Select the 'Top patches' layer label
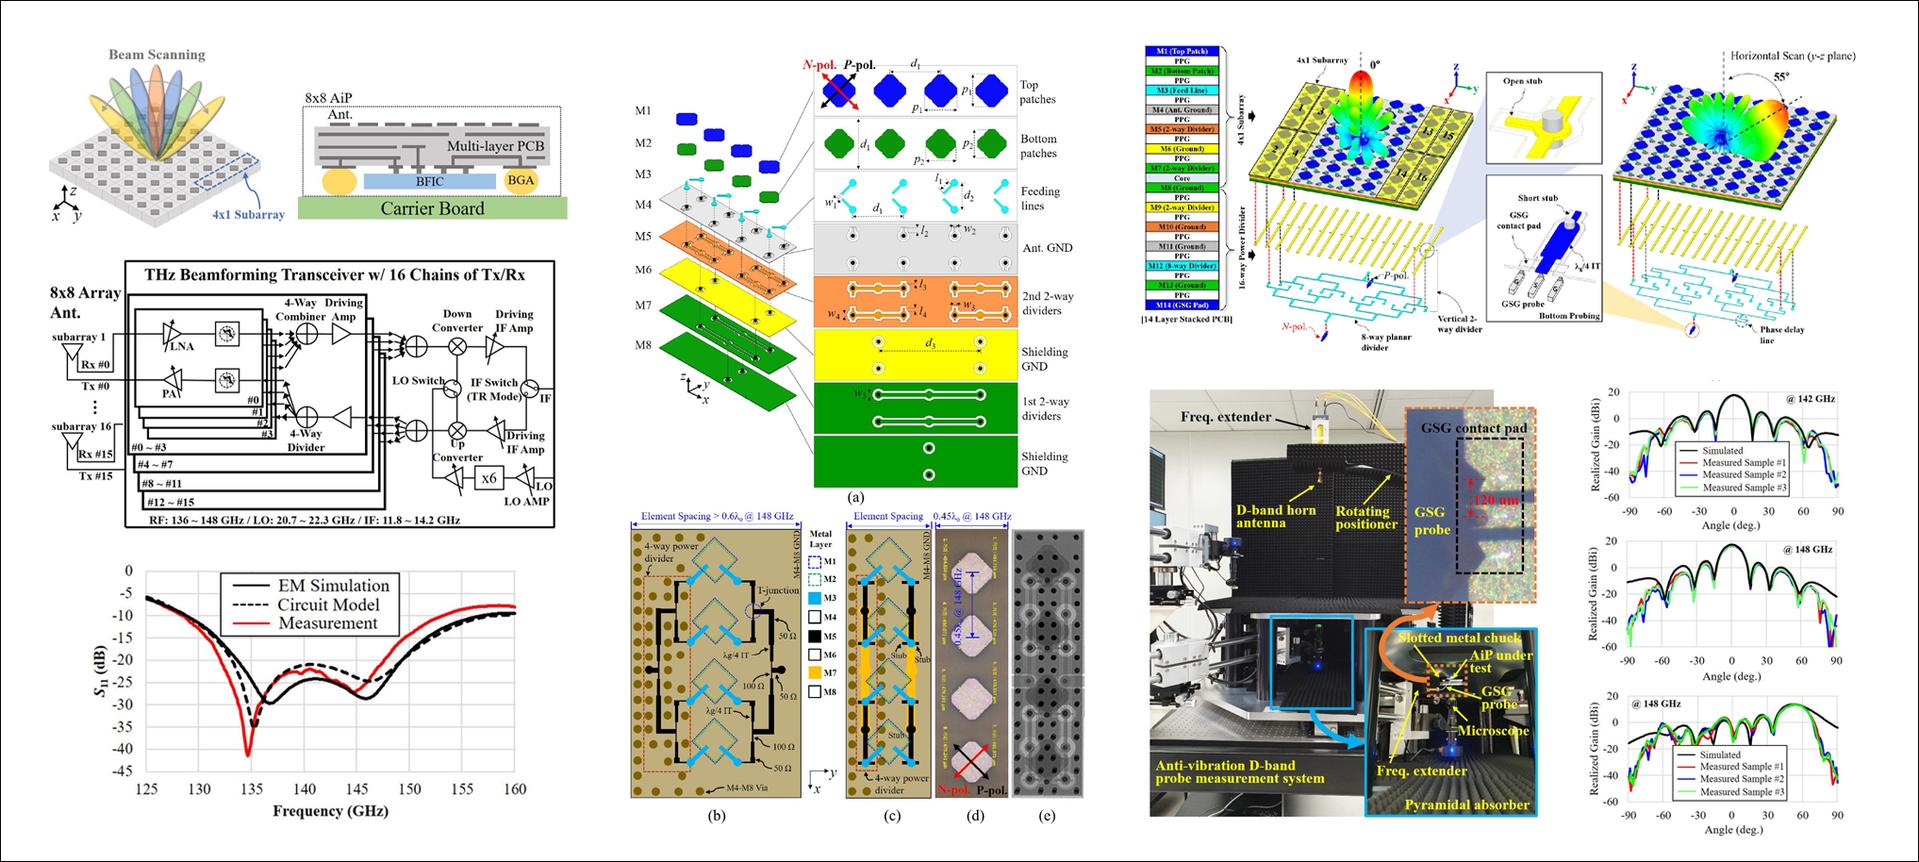This screenshot has height=862, width=1919. 1038,92
